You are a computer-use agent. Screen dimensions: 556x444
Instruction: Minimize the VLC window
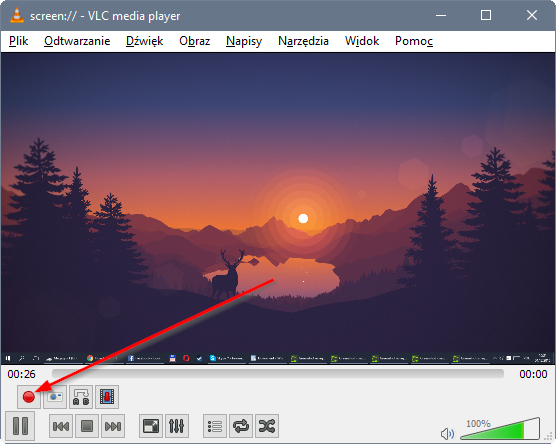pos(441,15)
